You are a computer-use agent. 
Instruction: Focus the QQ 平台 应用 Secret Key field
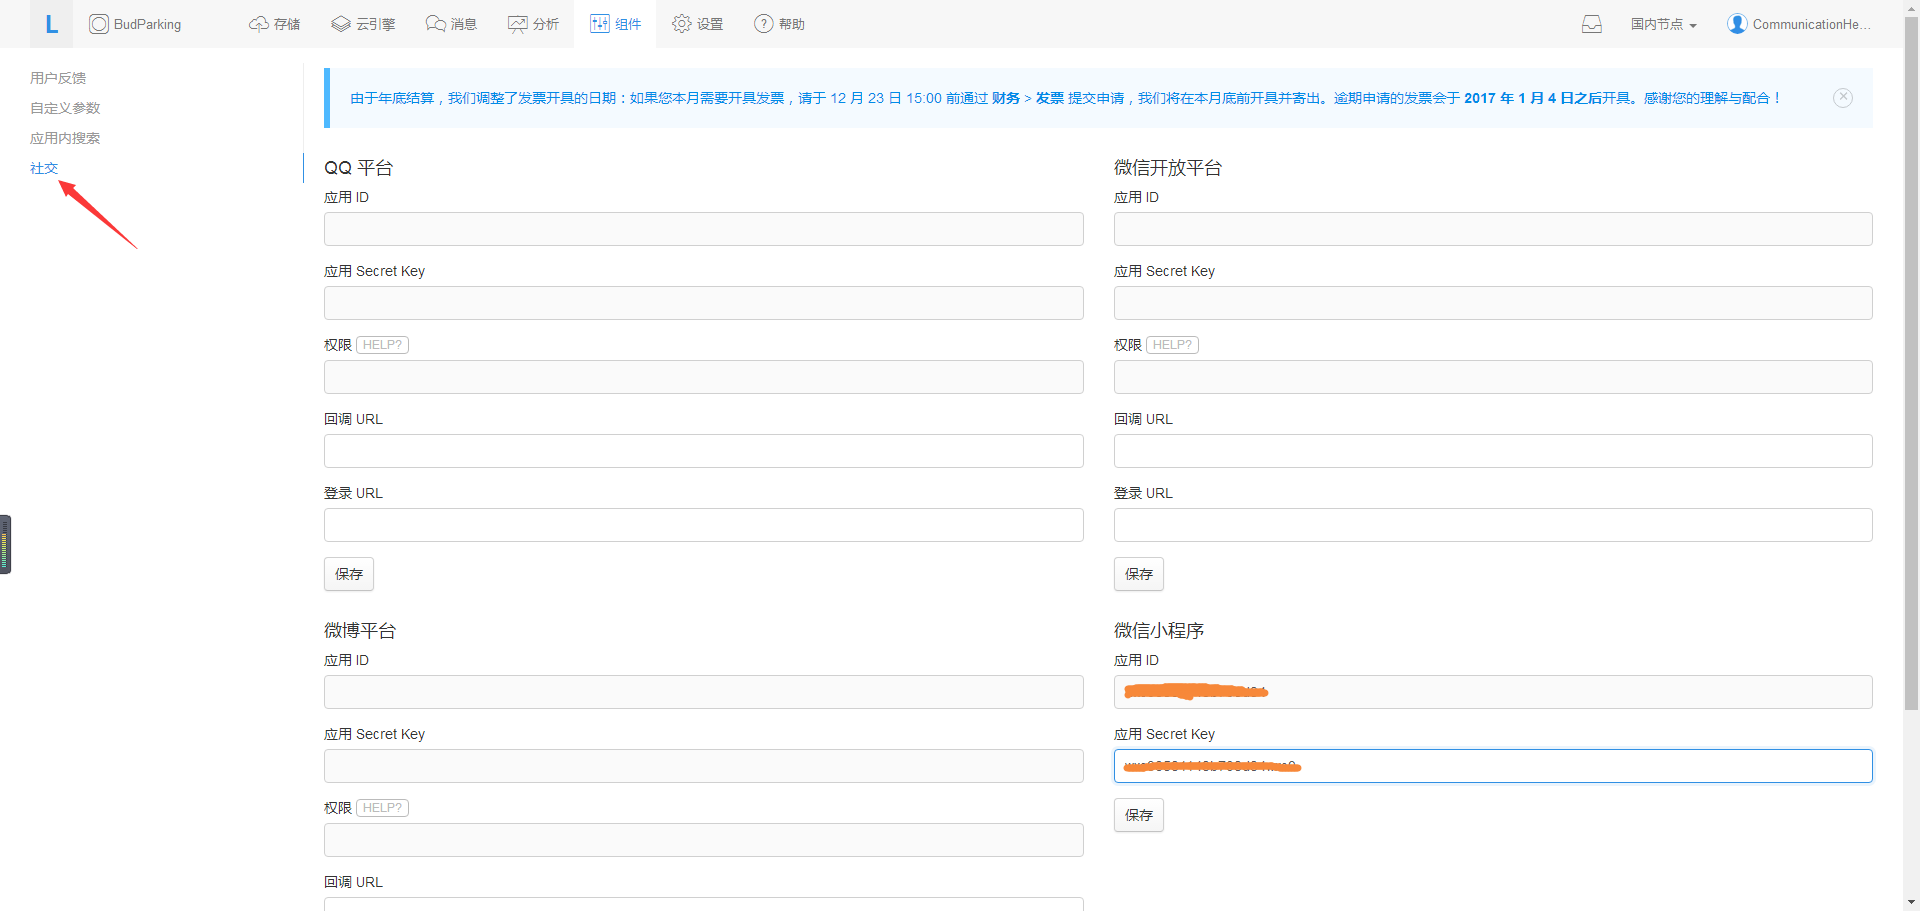point(704,303)
